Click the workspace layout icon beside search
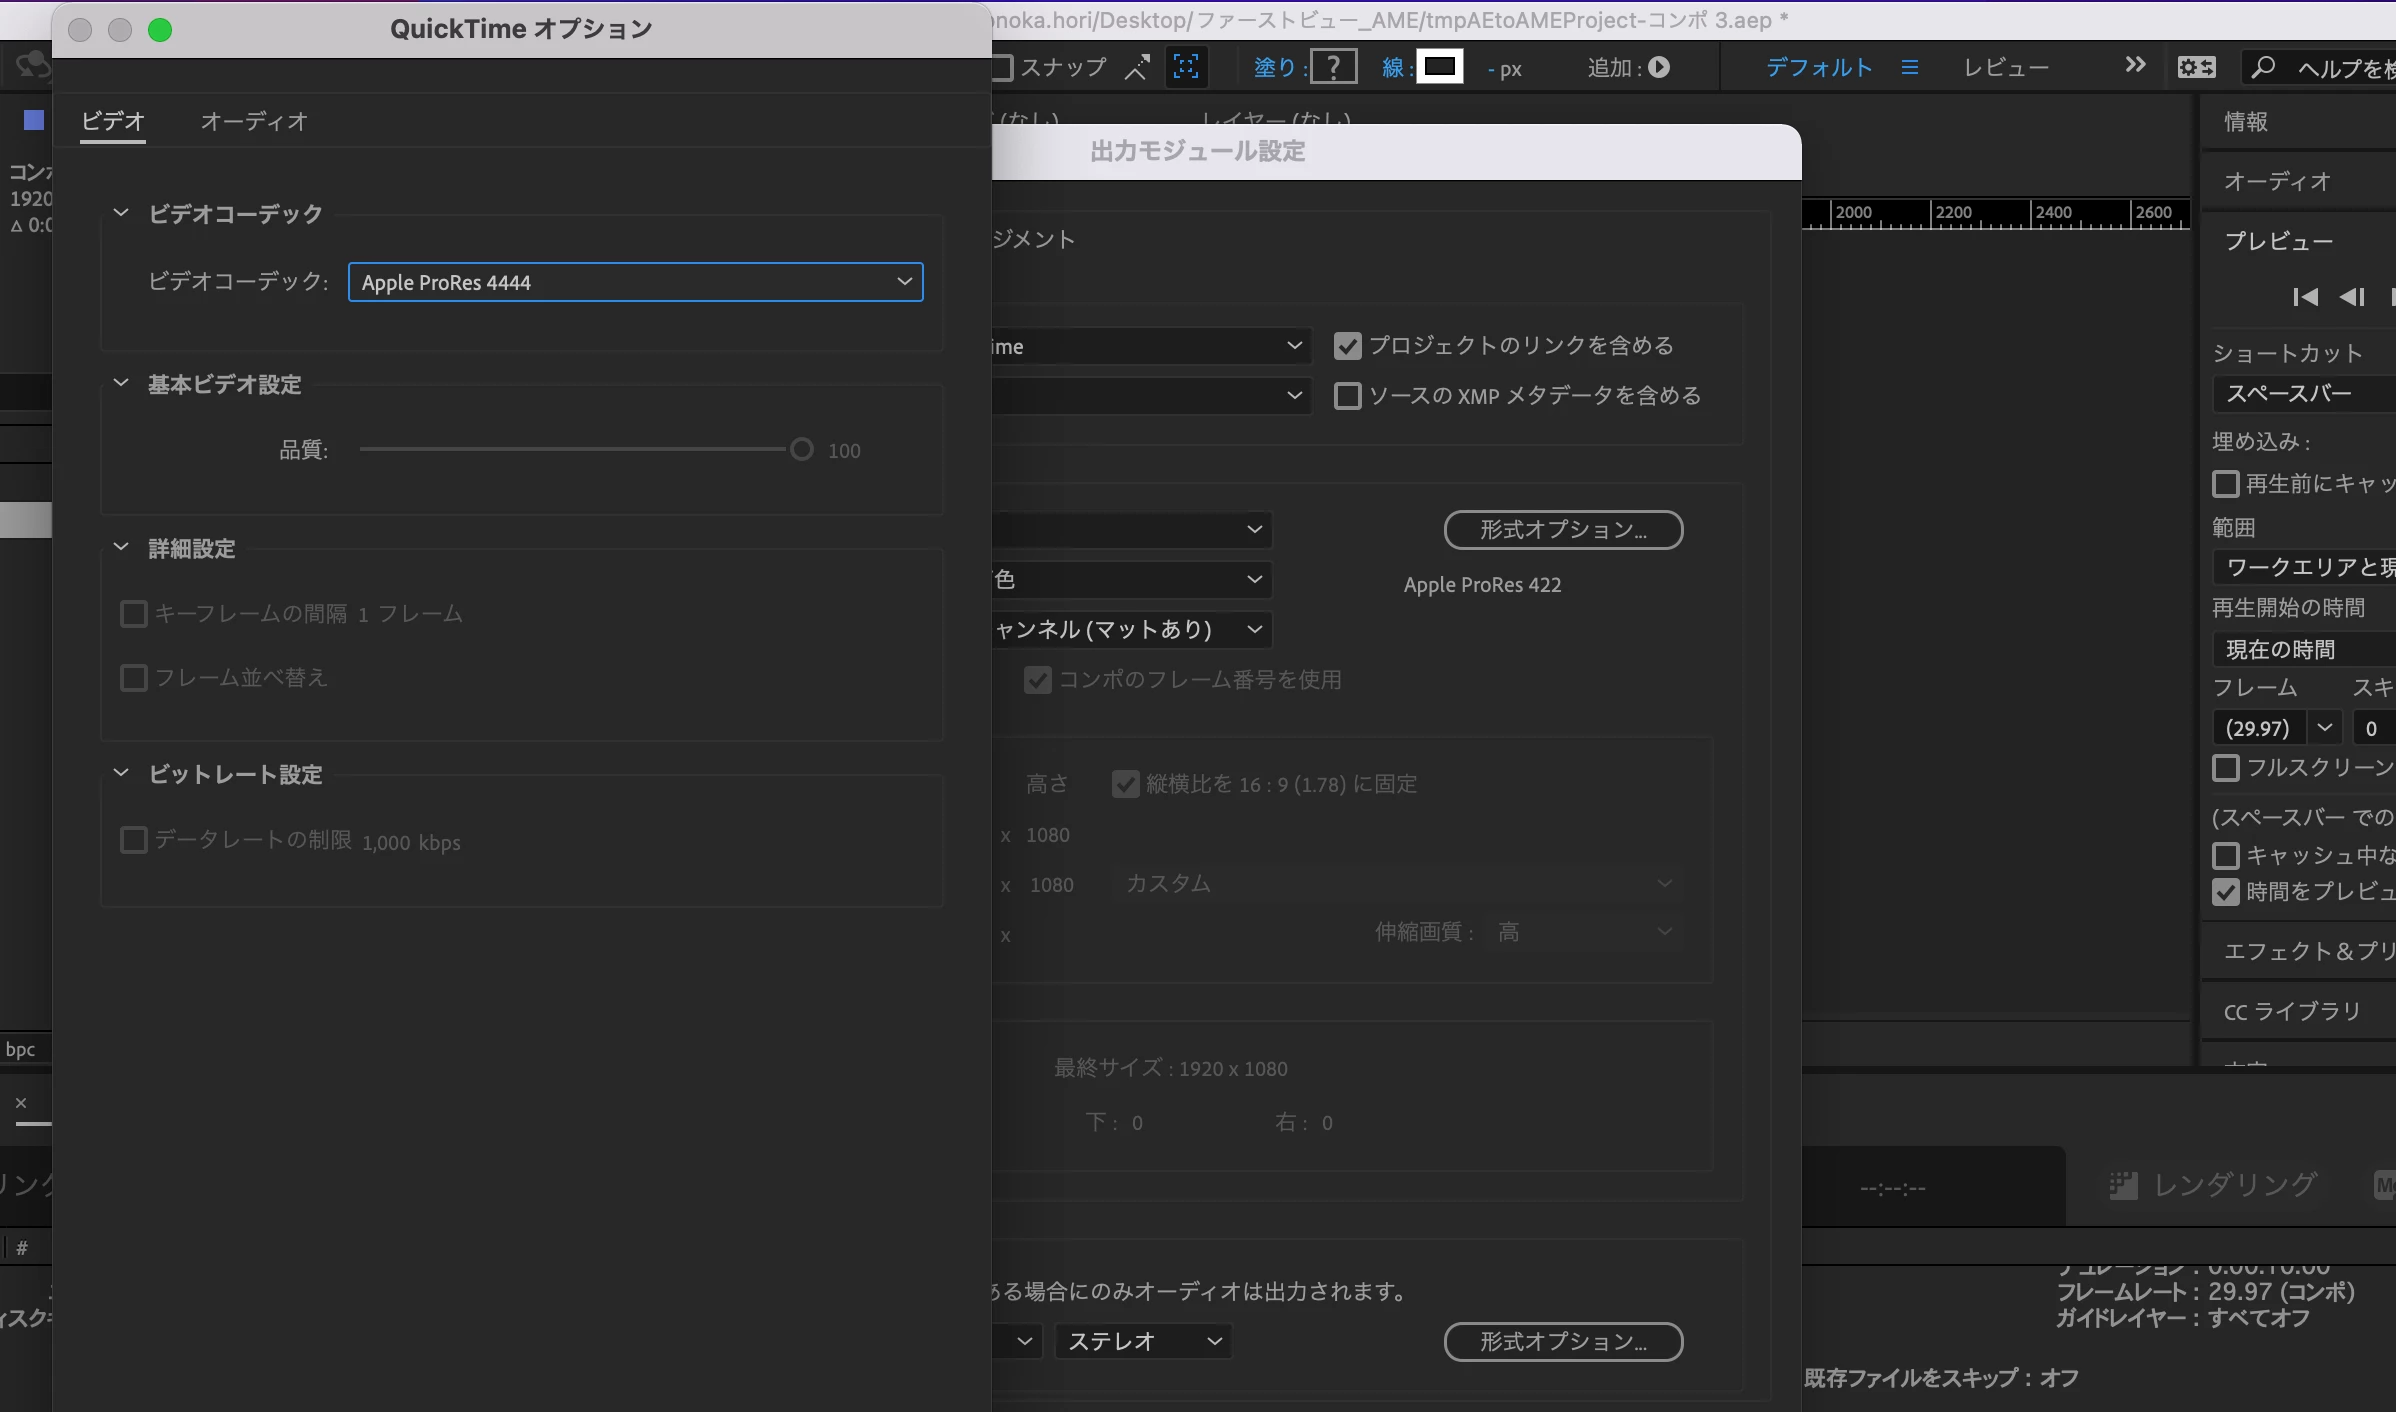 click(x=2197, y=67)
